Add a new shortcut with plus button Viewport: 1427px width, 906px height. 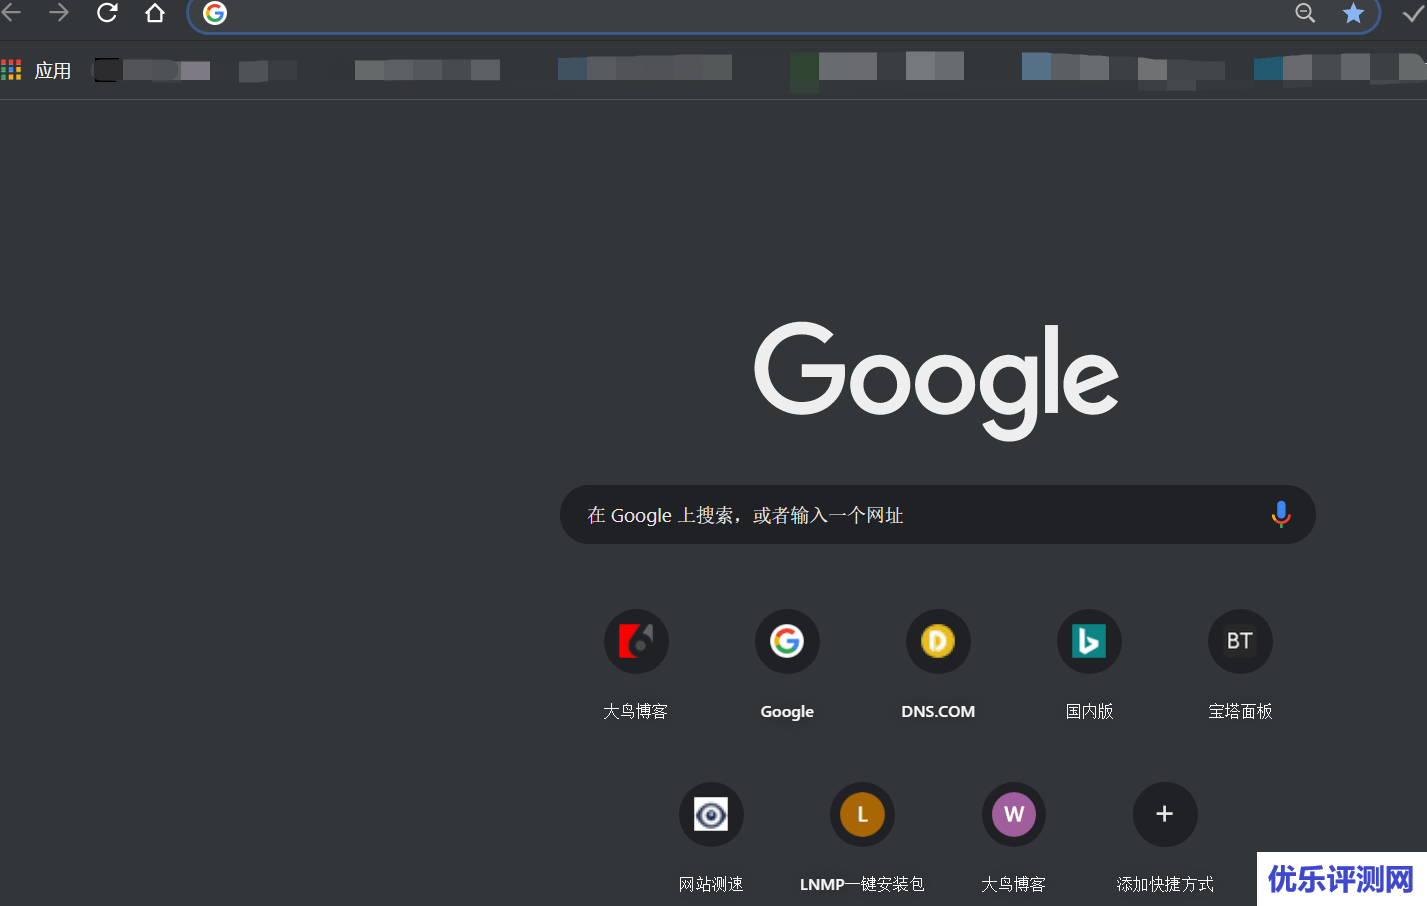pyautogui.click(x=1164, y=814)
